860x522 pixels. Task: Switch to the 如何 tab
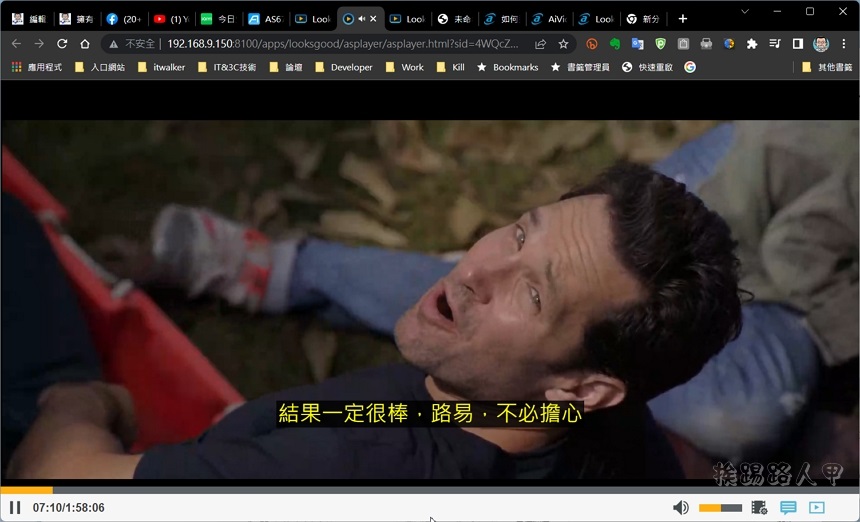pos(502,19)
